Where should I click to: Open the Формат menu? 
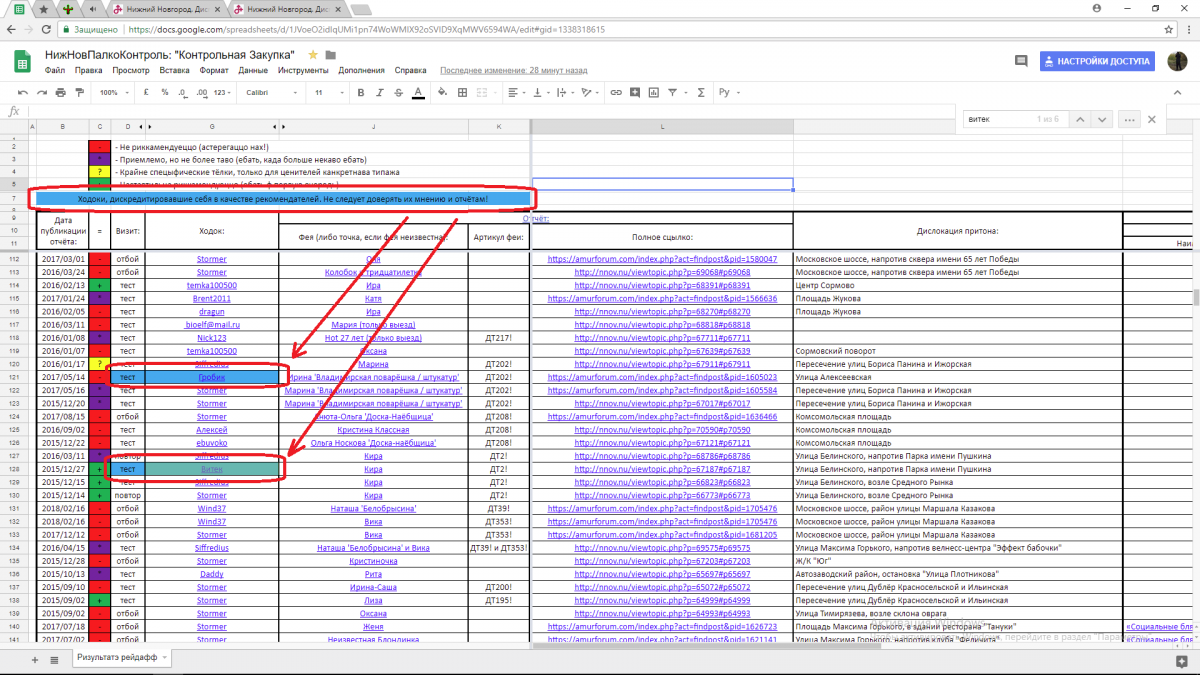[x=213, y=71]
